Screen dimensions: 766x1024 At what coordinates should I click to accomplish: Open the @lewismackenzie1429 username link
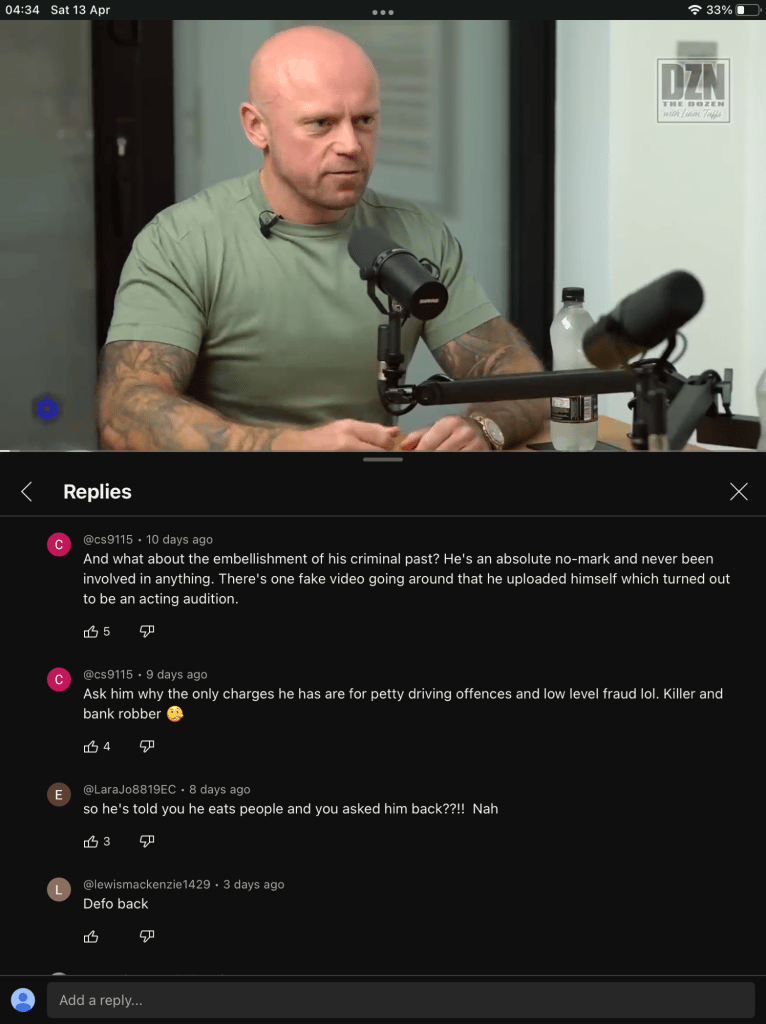(x=147, y=884)
